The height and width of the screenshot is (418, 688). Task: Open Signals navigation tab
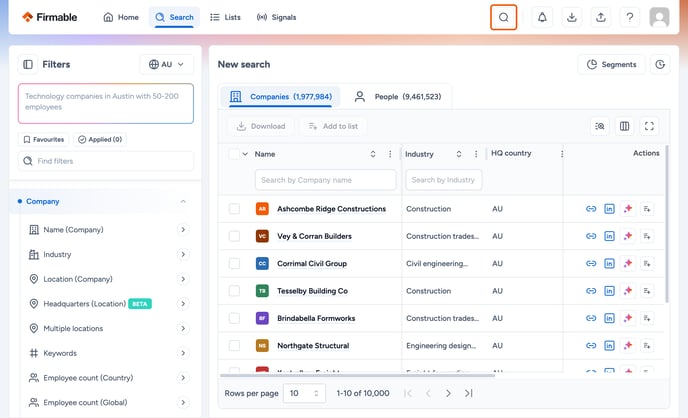pyautogui.click(x=276, y=17)
